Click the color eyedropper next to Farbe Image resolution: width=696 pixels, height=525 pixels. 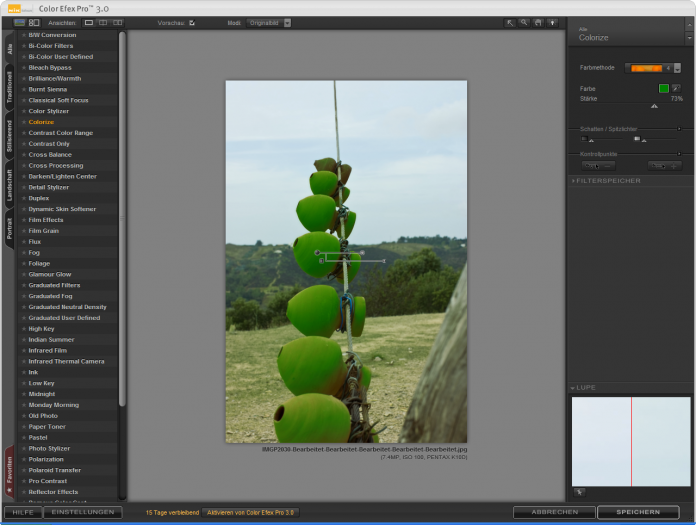click(676, 88)
